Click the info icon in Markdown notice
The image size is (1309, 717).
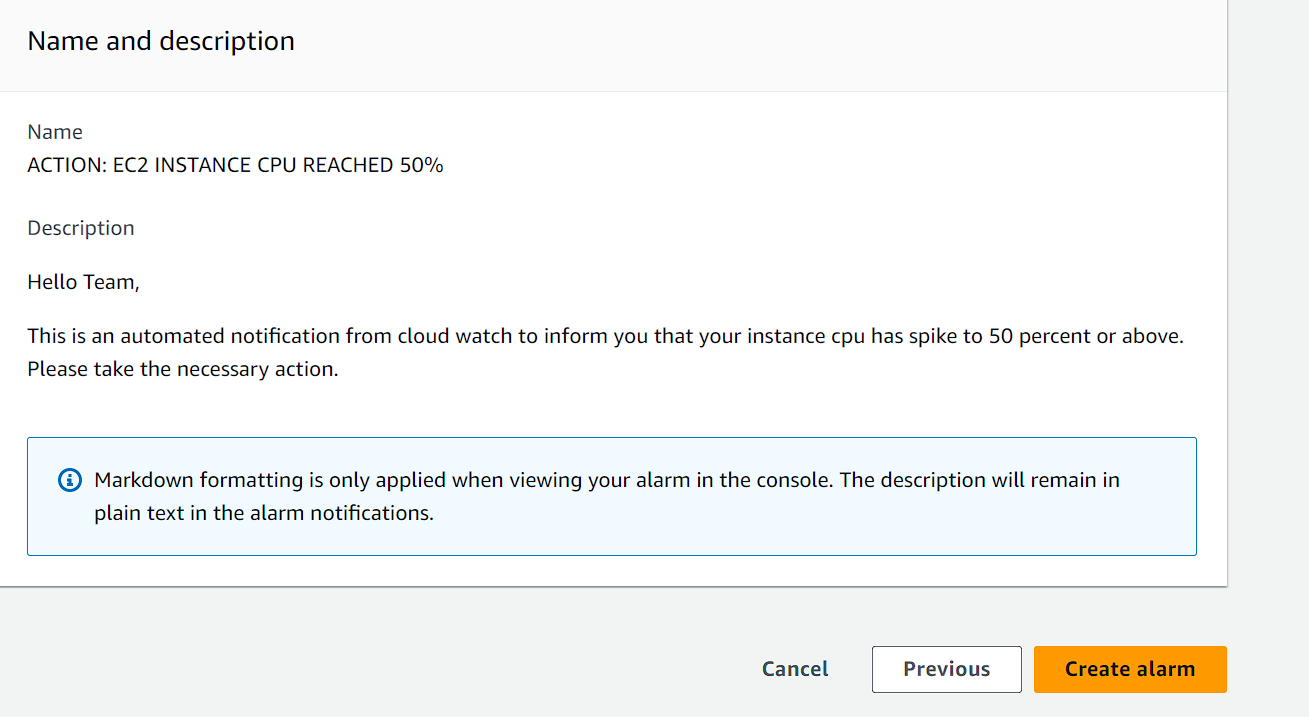[x=69, y=480]
